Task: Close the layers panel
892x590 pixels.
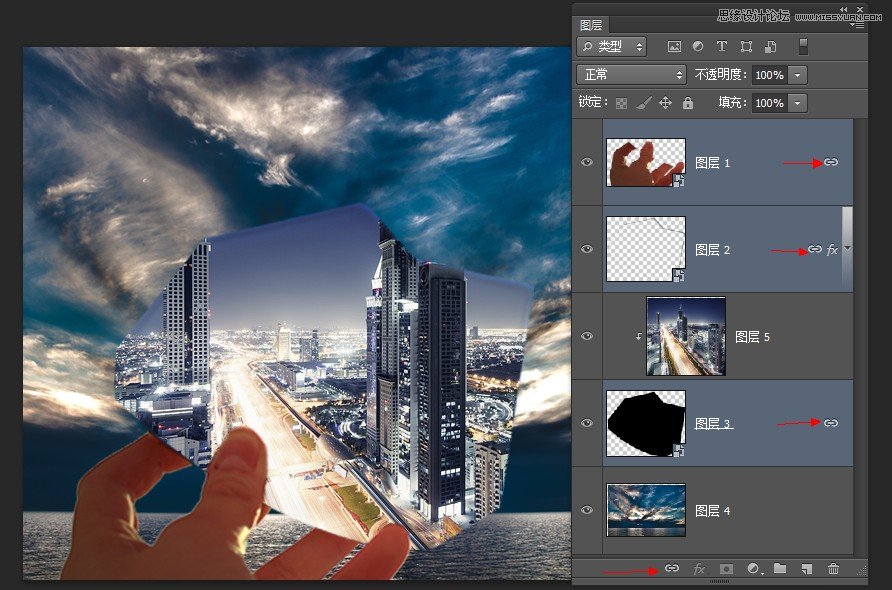Action: pyautogui.click(x=861, y=9)
